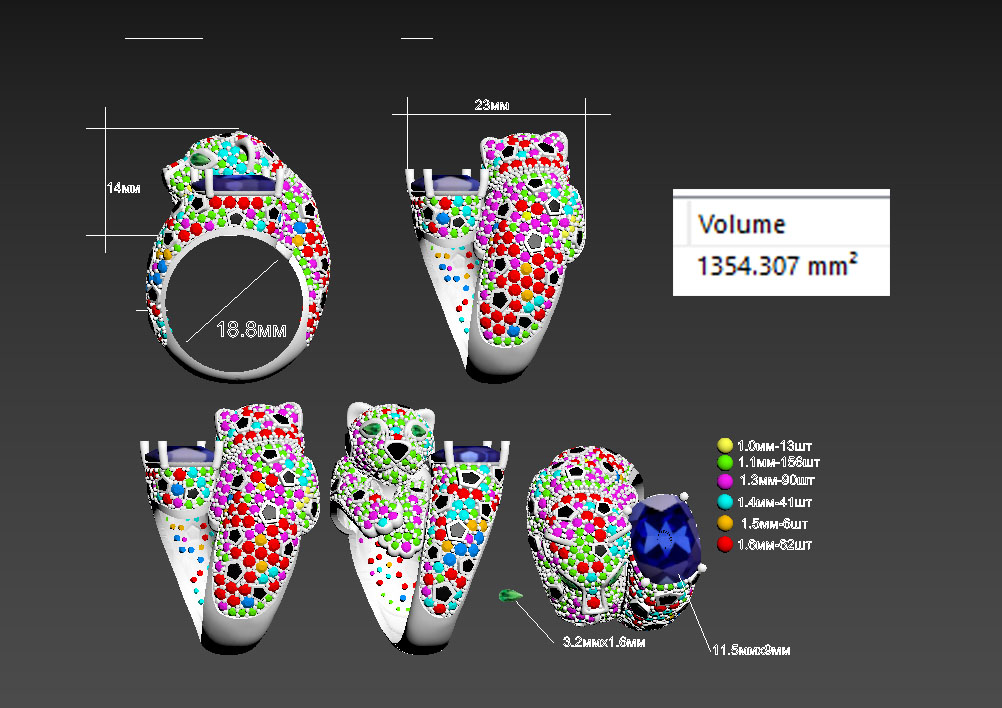Click the '23мм' width dimension label
Image resolution: width=1002 pixels, height=708 pixels.
pos(492,105)
